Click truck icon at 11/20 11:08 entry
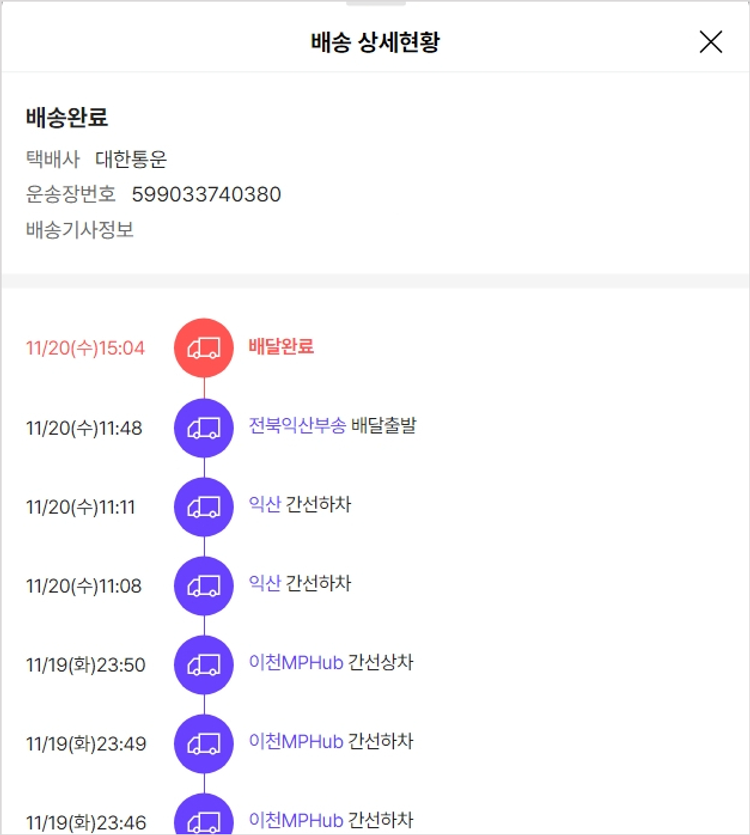This screenshot has height=835, width=750. (204, 585)
